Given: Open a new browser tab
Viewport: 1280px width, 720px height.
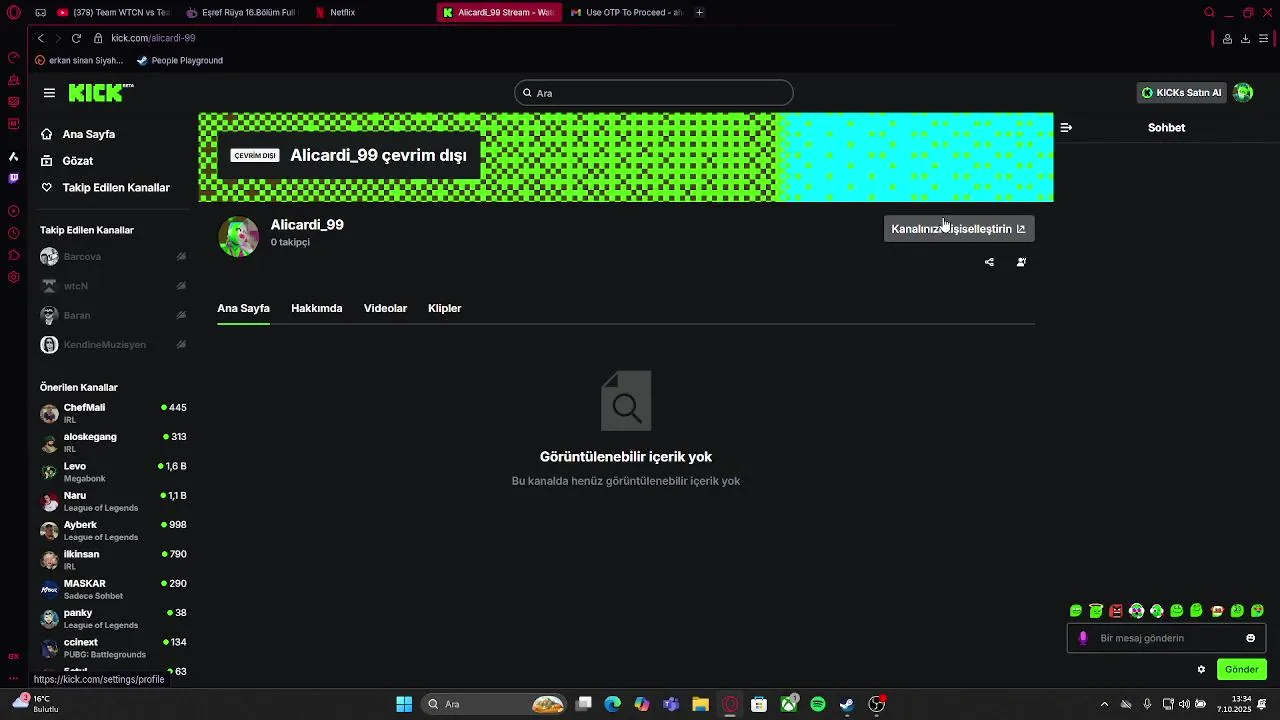Looking at the screenshot, I should pyautogui.click(x=699, y=13).
